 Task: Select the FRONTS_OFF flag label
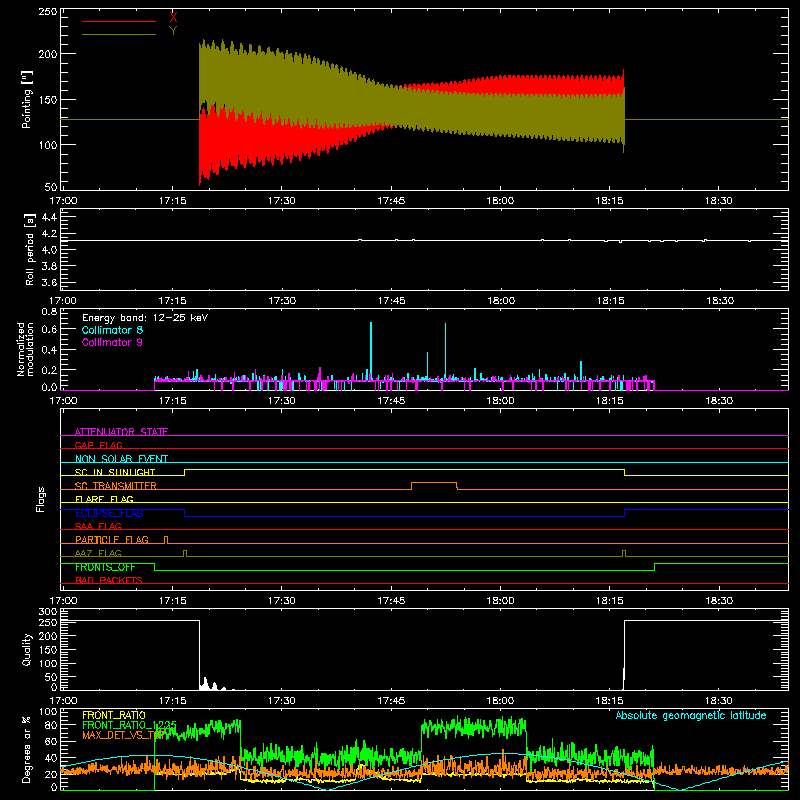click(x=105, y=567)
